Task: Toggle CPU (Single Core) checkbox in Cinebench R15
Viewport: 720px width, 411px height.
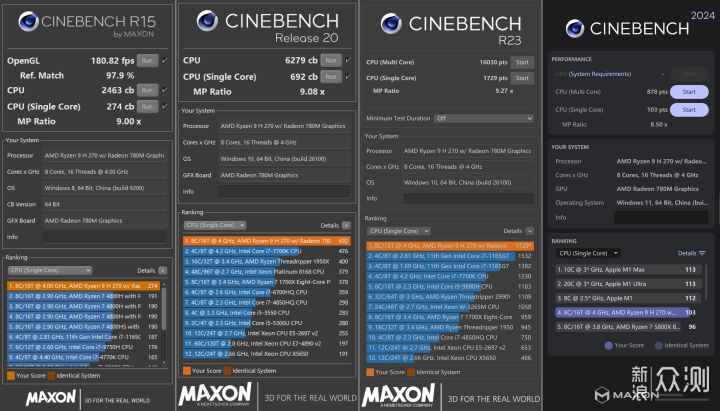Action: pos(165,106)
